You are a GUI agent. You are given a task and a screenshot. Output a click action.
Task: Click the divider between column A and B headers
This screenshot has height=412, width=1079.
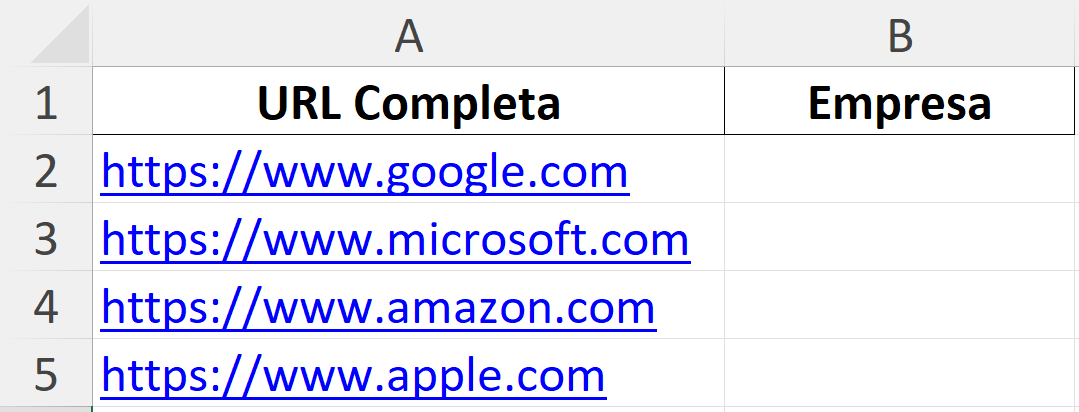[724, 34]
